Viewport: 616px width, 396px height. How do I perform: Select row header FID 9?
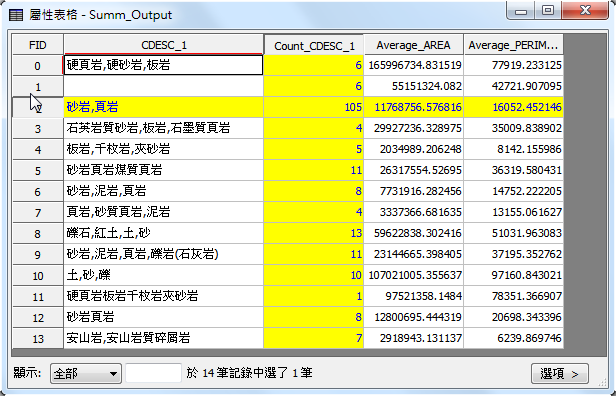tap(38, 255)
